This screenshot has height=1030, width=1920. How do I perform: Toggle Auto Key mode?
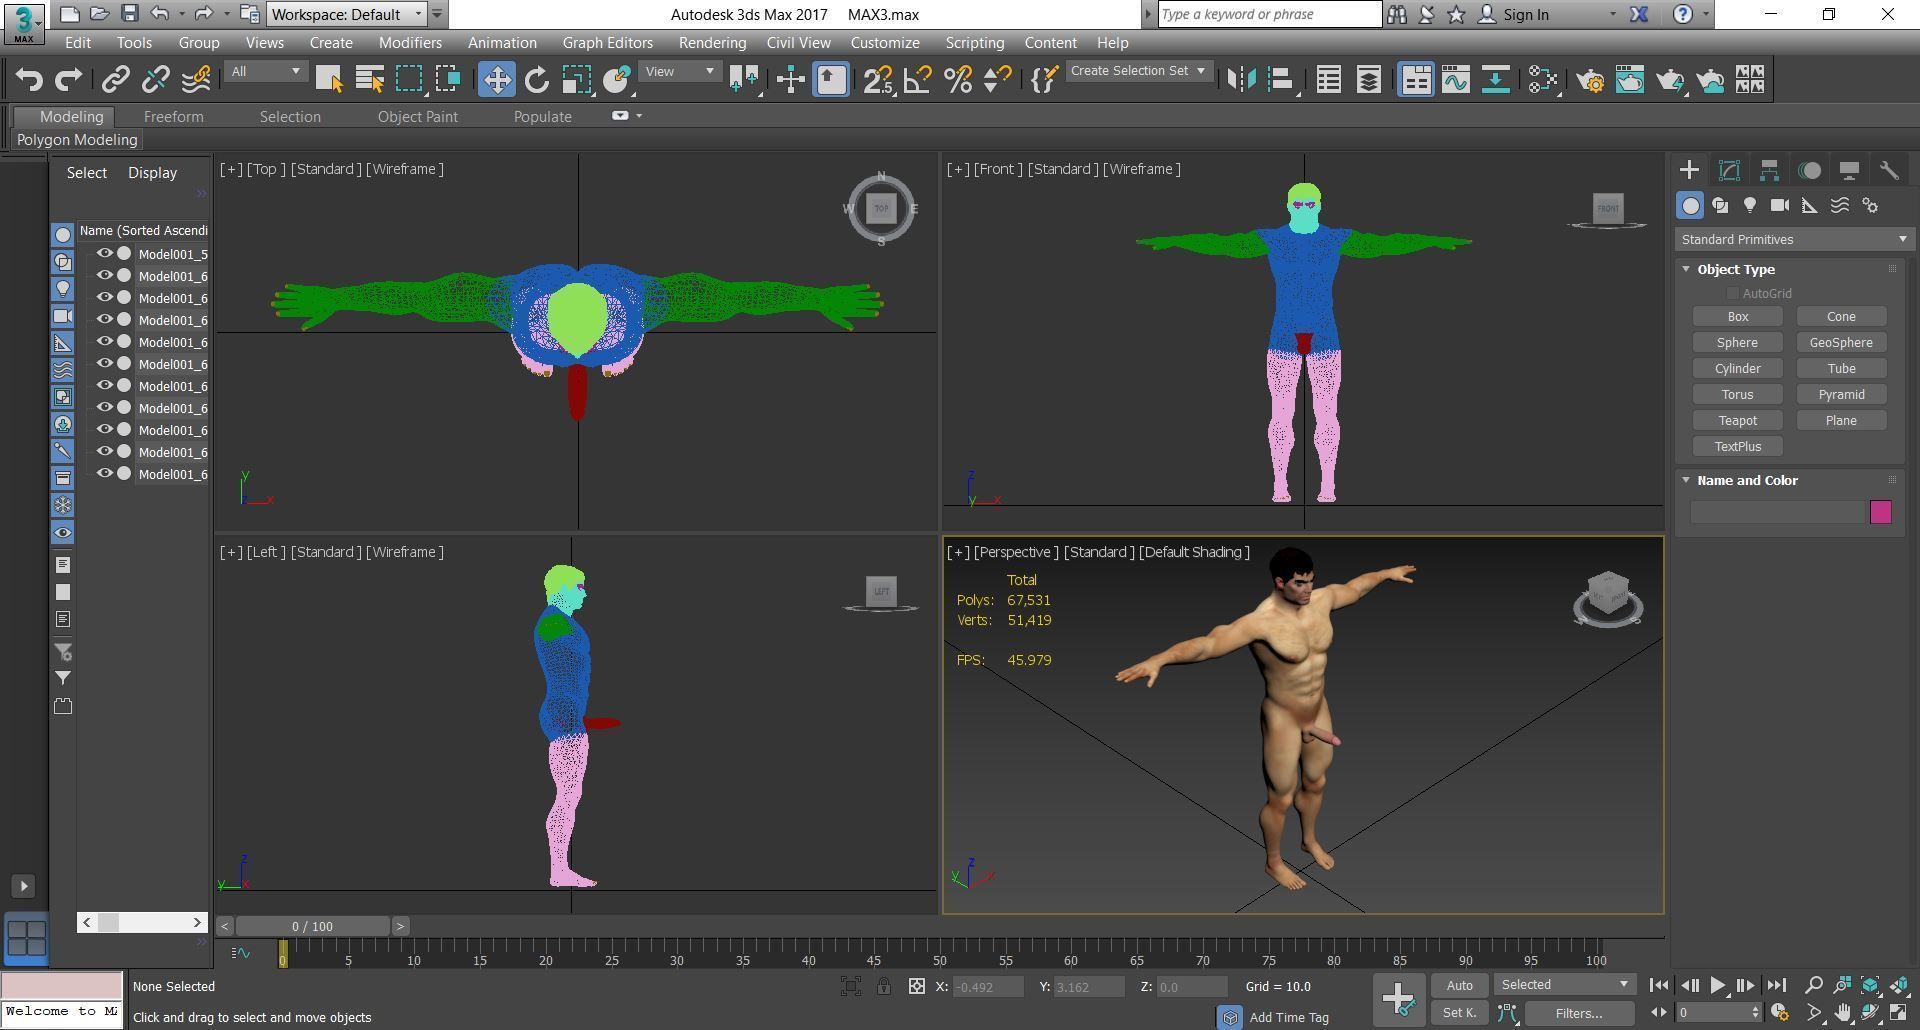coord(1459,985)
